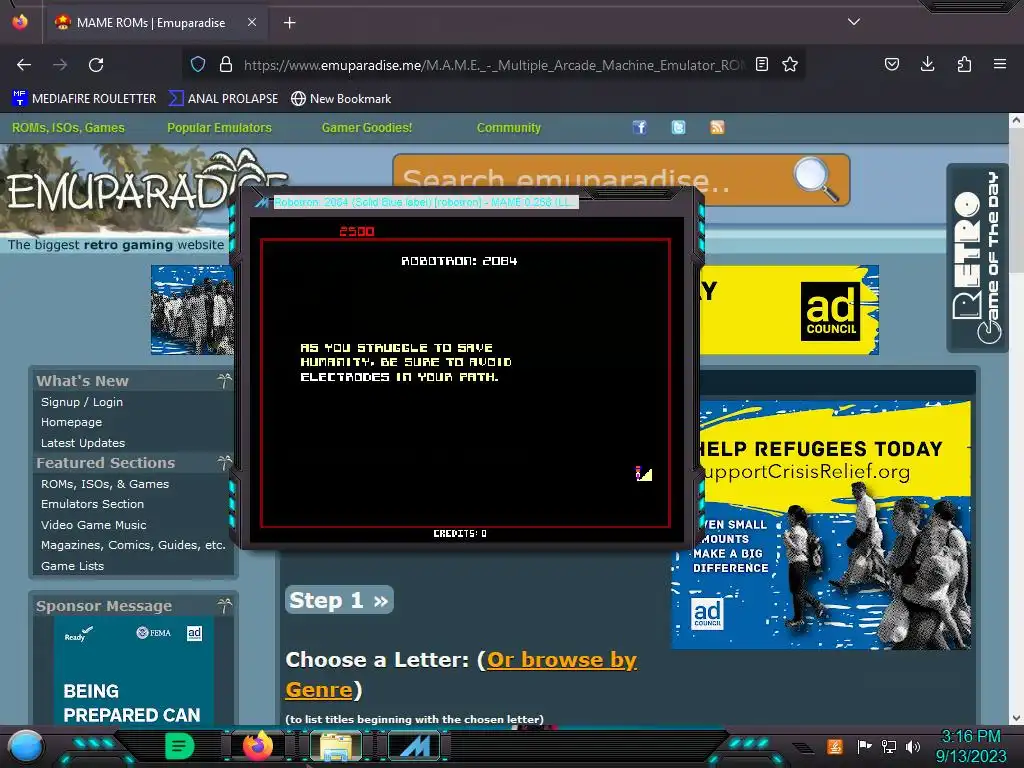The image size is (1024, 768).
Task: Click the magnifying glass search button
Action: 816,178
